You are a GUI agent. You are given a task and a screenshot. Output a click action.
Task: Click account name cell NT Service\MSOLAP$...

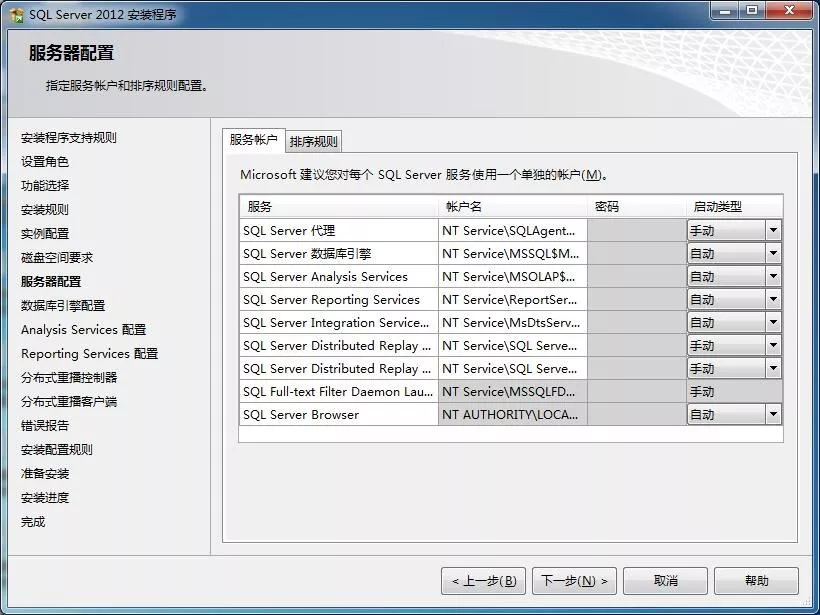click(512, 277)
